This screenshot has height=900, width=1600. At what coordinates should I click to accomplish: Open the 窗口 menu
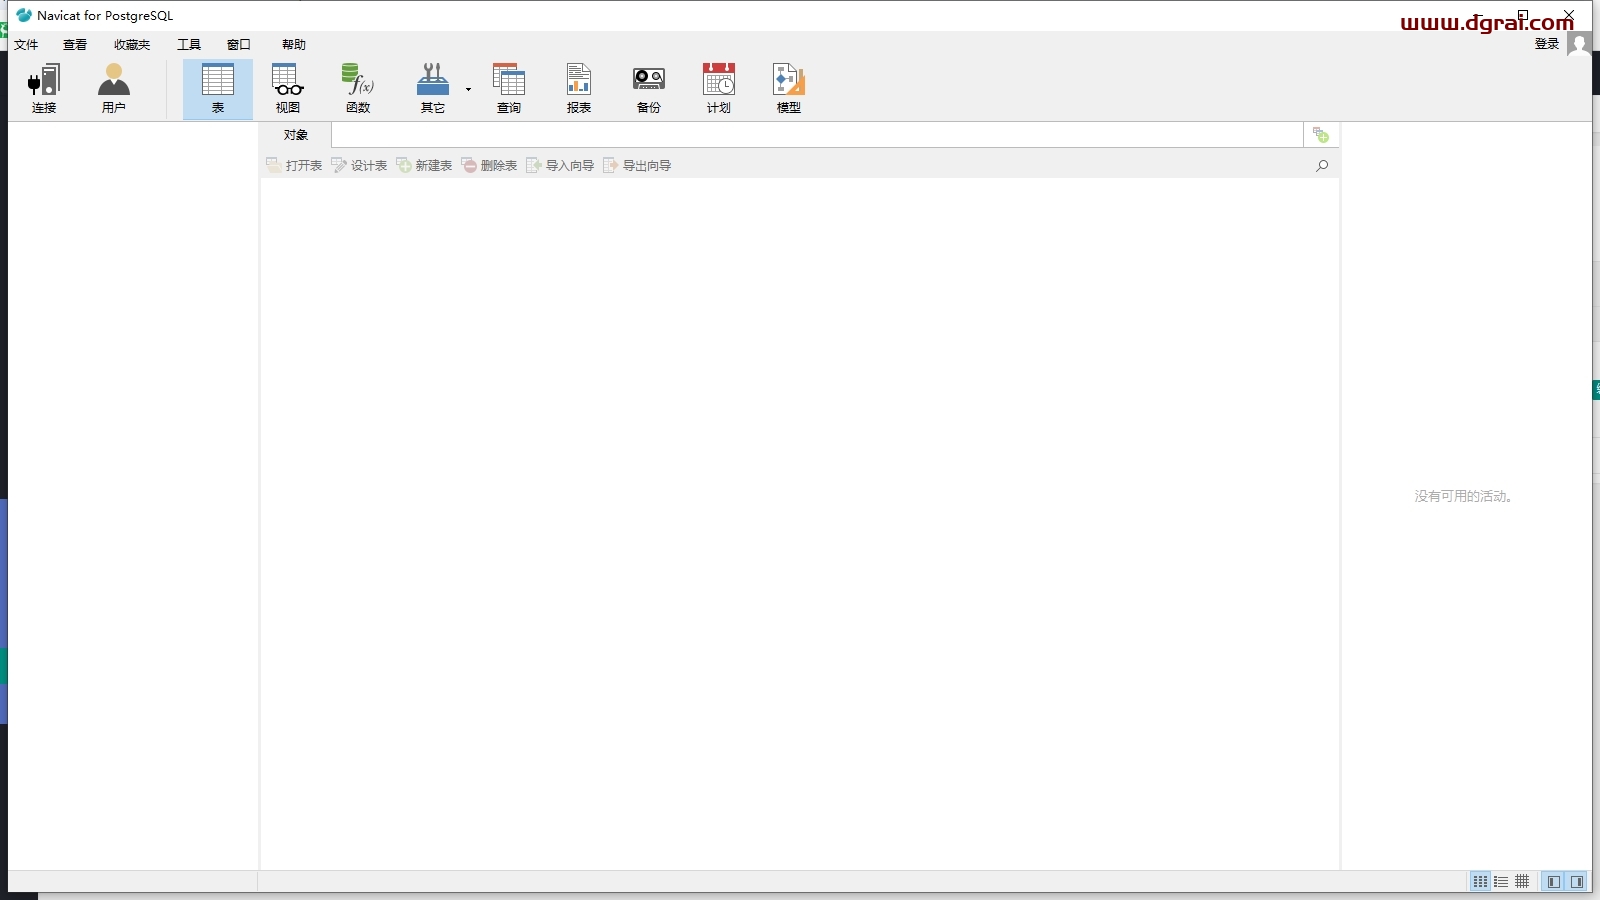pos(239,44)
